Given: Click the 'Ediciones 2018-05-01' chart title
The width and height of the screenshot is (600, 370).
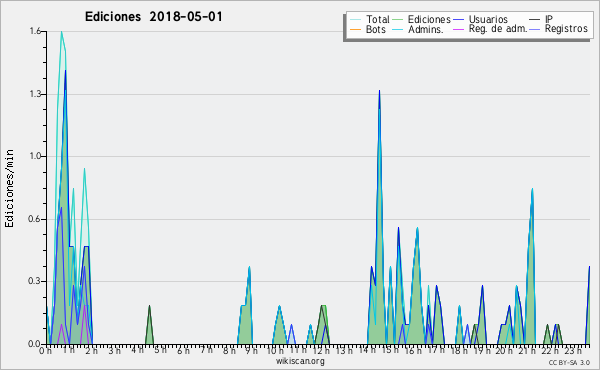Looking at the screenshot, I should click(153, 17).
